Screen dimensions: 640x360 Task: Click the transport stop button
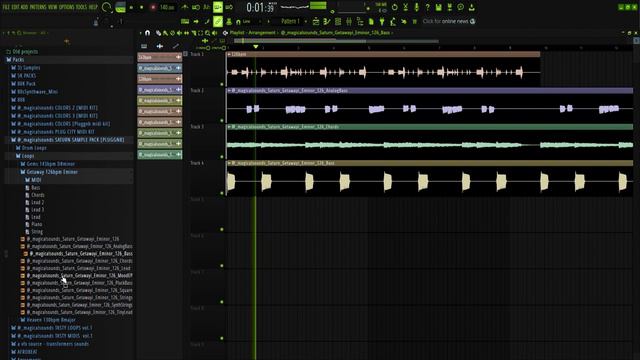click(x=142, y=7)
